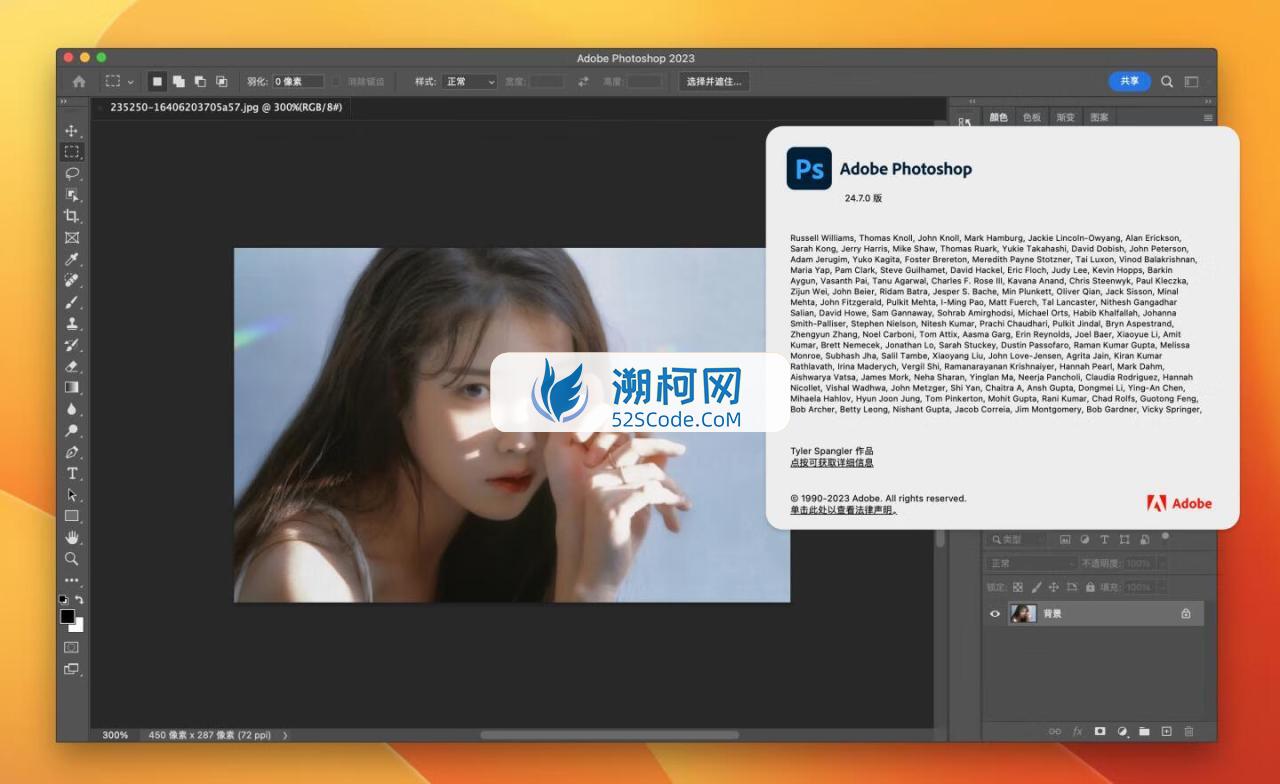
Task: Toggle the anti-alias checkbox (消除锯齿)
Action: [337, 81]
